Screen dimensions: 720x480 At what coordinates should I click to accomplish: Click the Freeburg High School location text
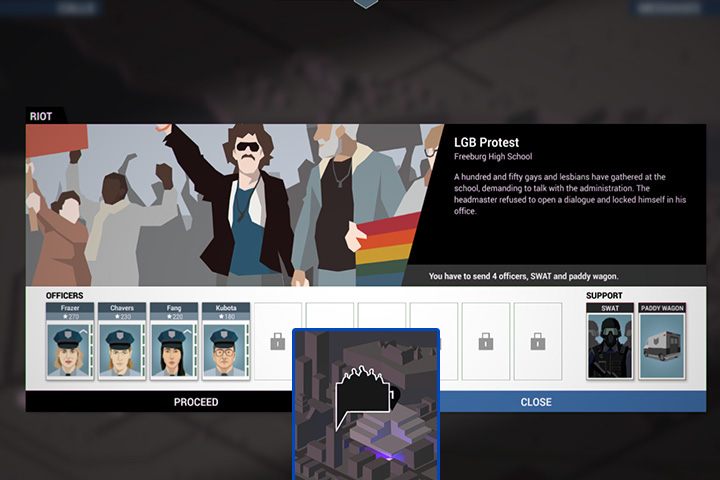[492, 157]
